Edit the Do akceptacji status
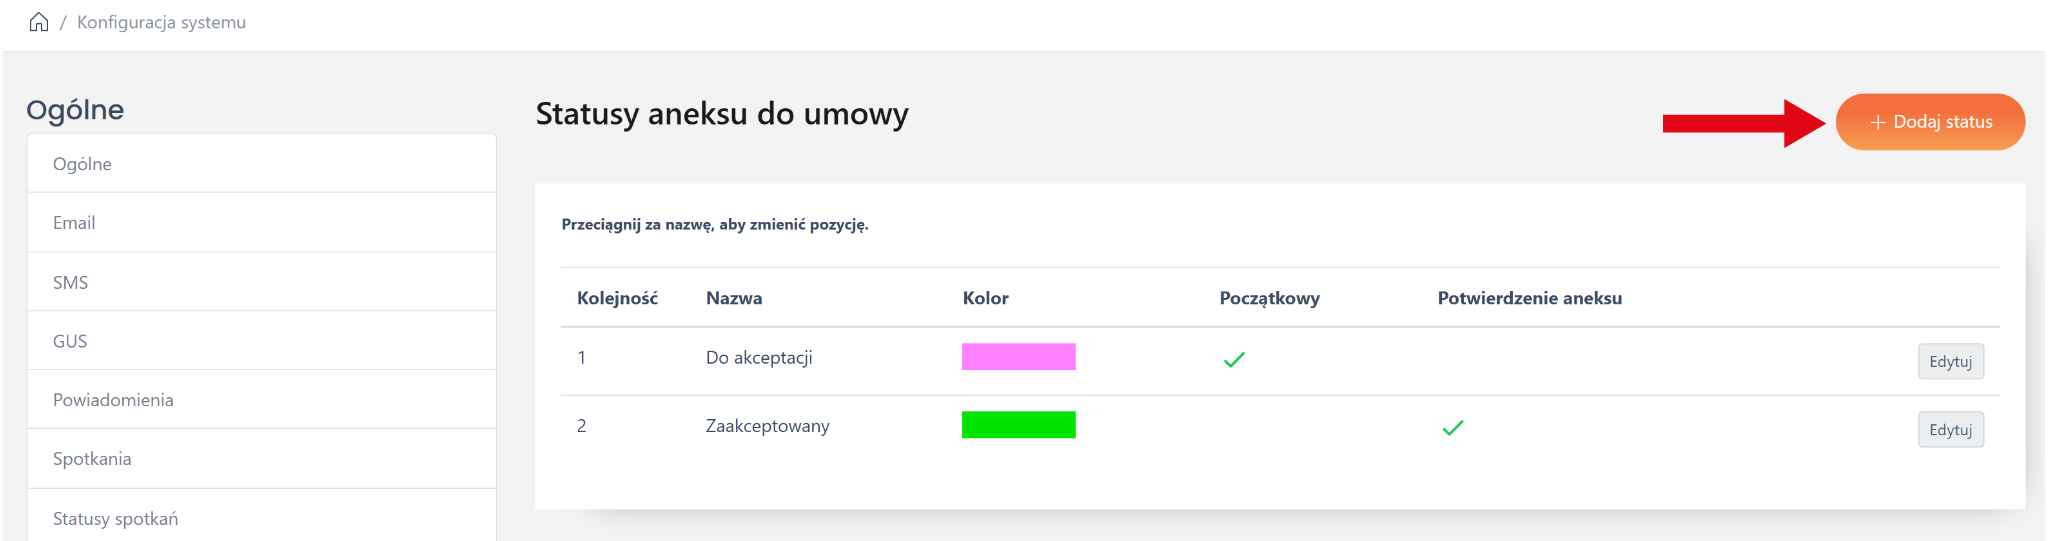Image resolution: width=2048 pixels, height=541 pixels. click(1950, 361)
